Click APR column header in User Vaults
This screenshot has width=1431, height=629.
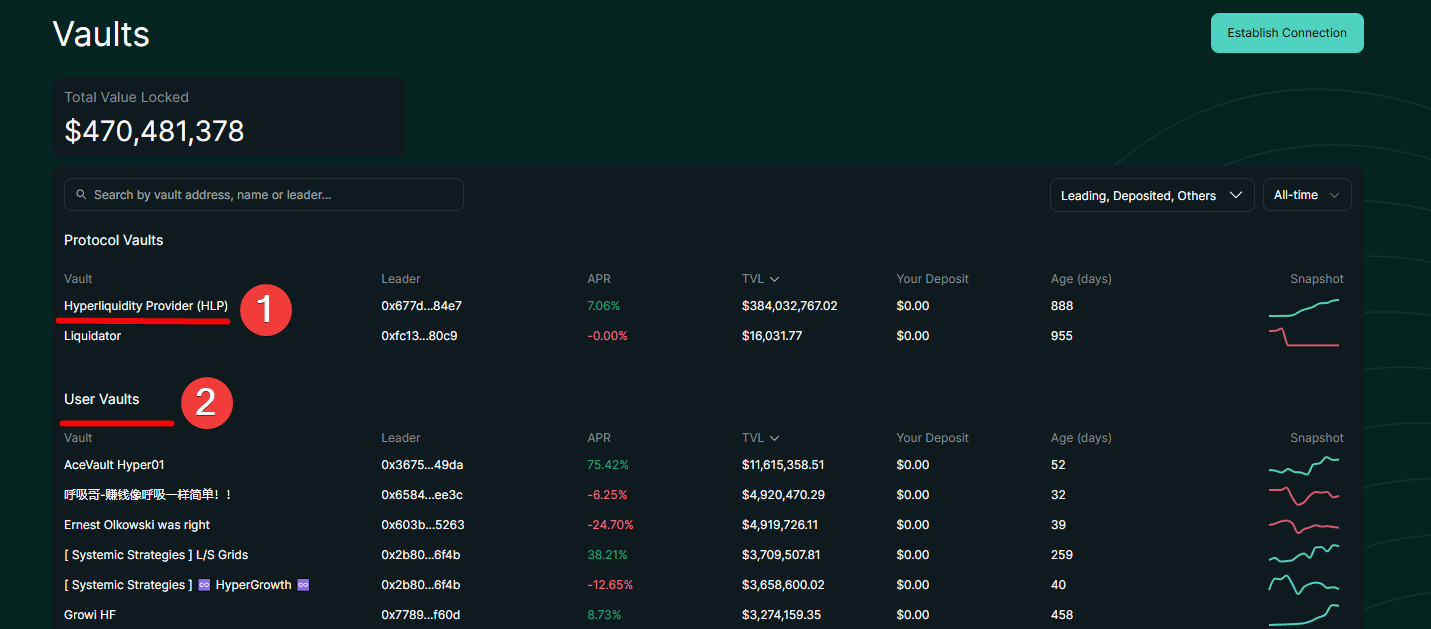[x=599, y=438]
